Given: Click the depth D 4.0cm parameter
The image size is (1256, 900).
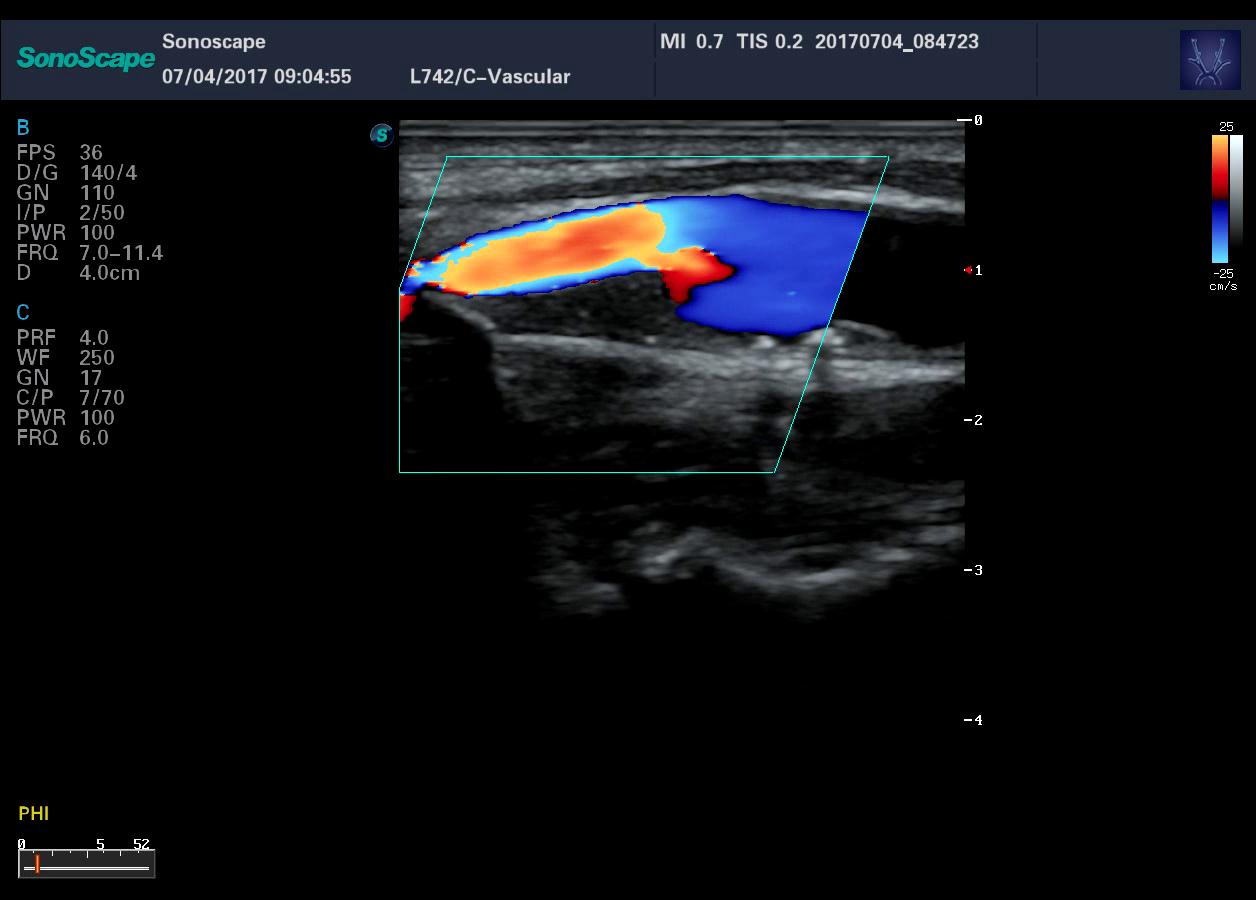Looking at the screenshot, I should coord(109,273).
